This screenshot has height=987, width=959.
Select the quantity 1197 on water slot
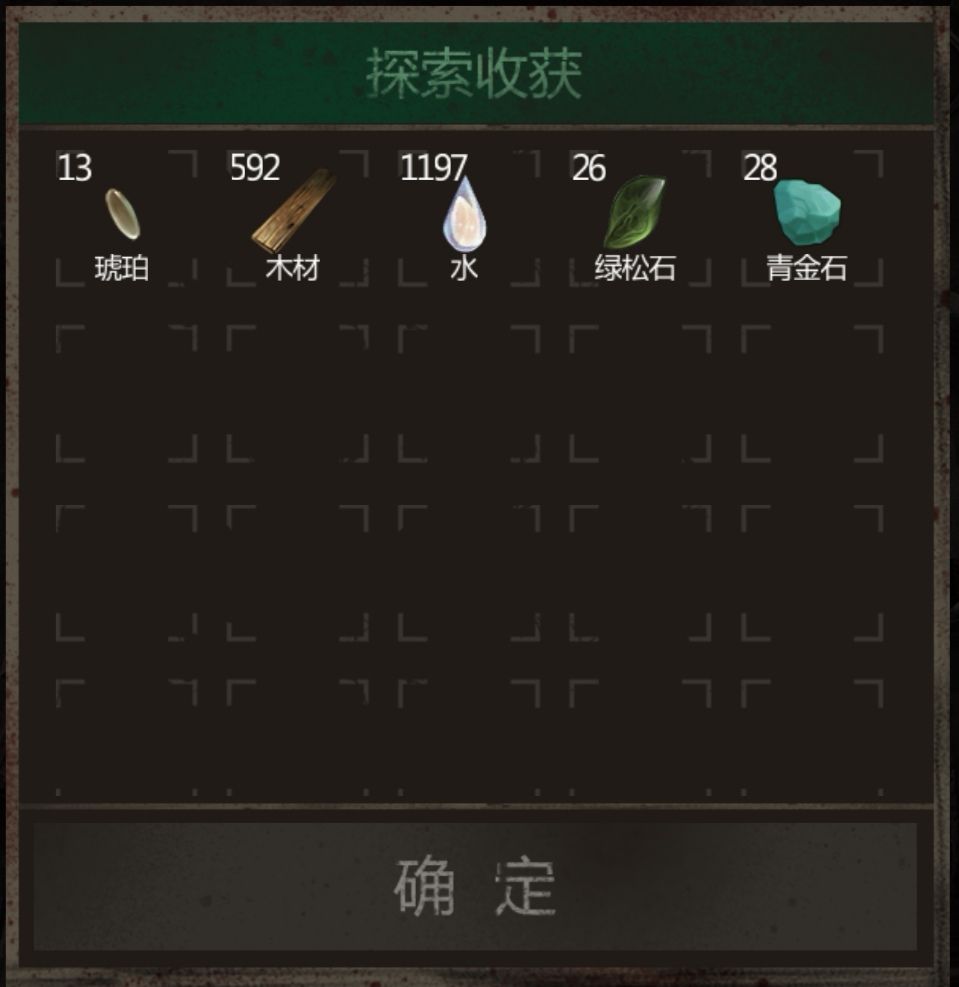point(434,168)
